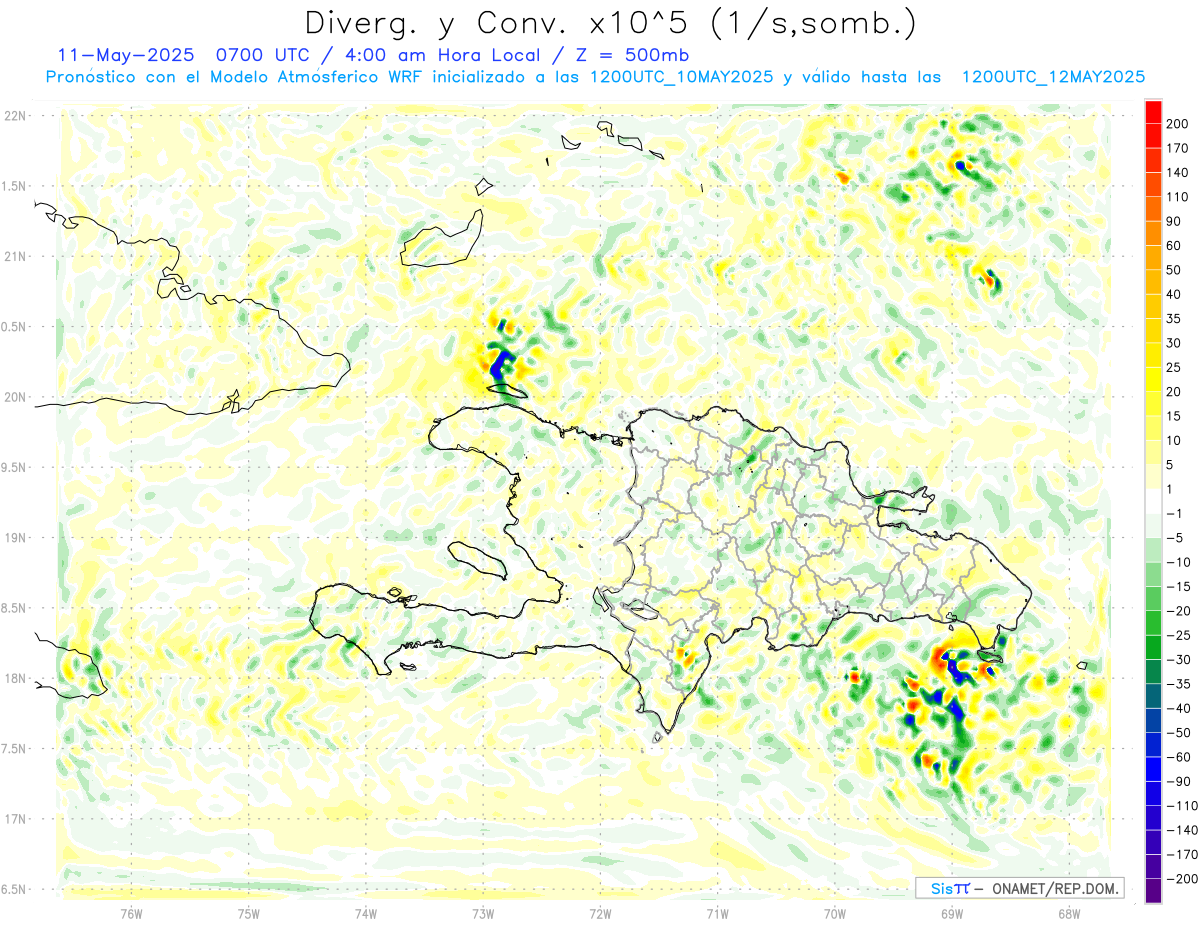
Task: Click the '18N' latitude label
Action: [x=15, y=678]
